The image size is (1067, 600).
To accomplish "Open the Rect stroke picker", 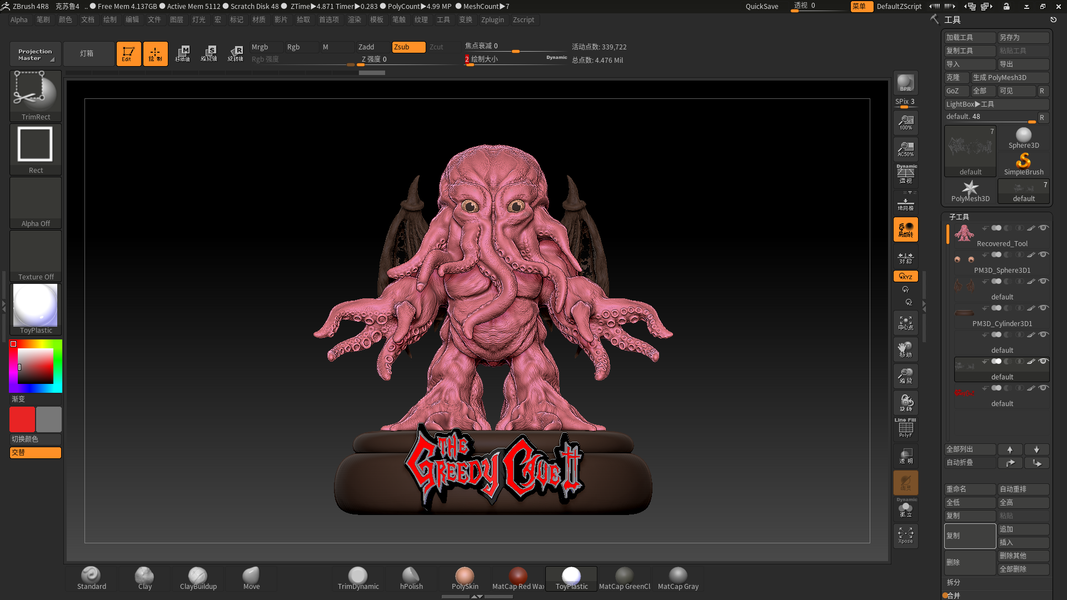I will (x=35, y=150).
